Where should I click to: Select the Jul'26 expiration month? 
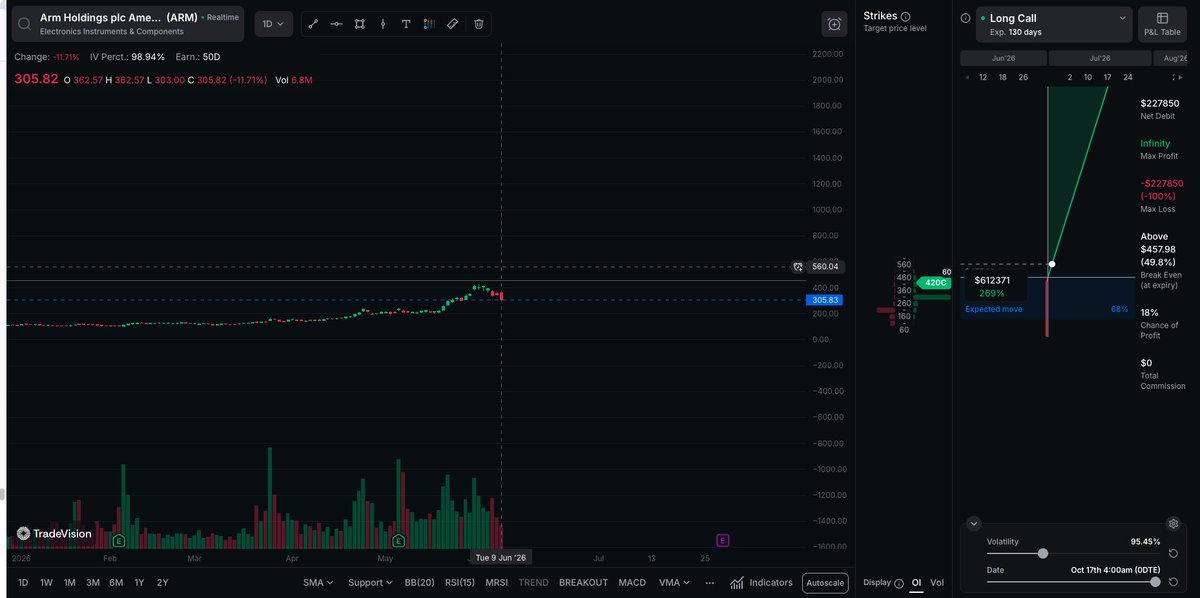(x=1100, y=59)
